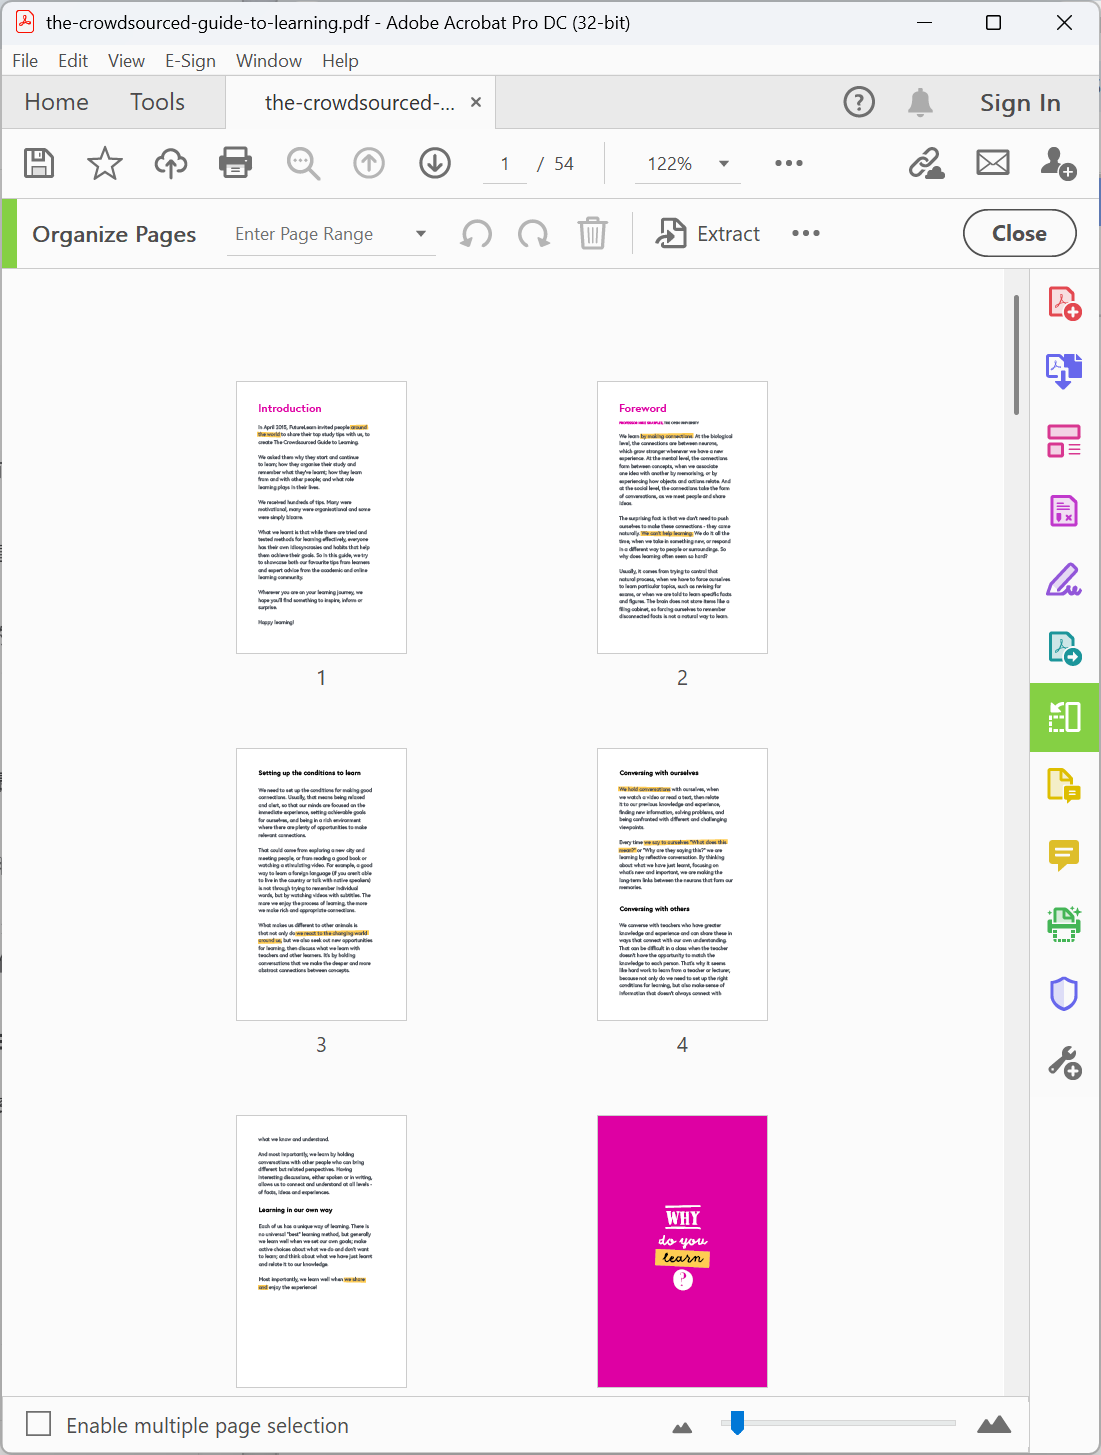Open the Scan & OCR tool

(1064, 924)
